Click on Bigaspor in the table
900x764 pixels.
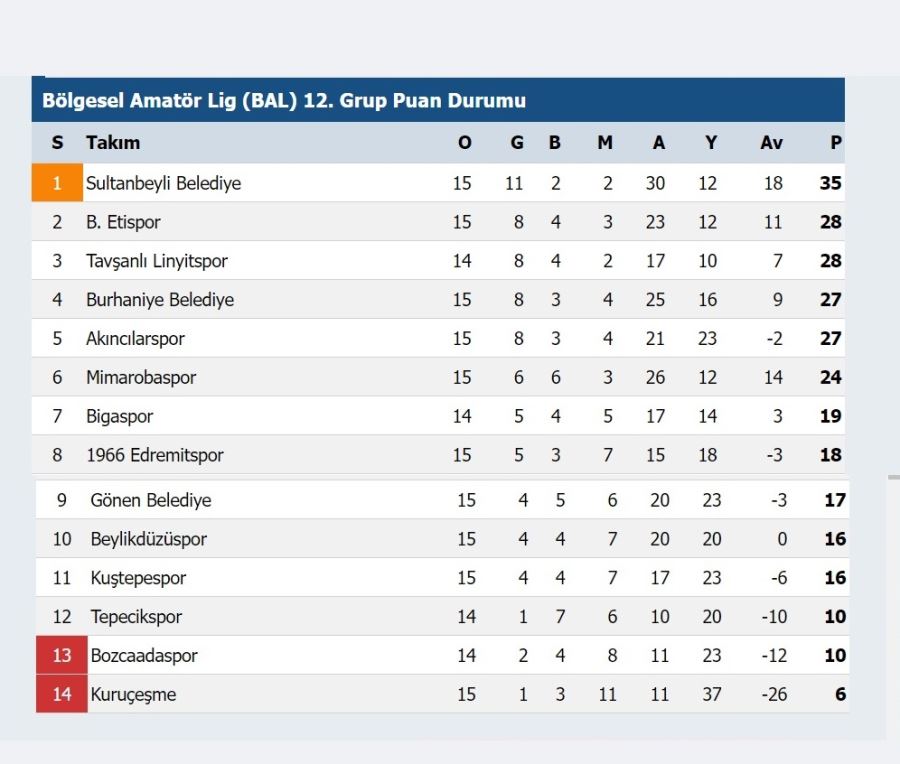click(x=119, y=416)
